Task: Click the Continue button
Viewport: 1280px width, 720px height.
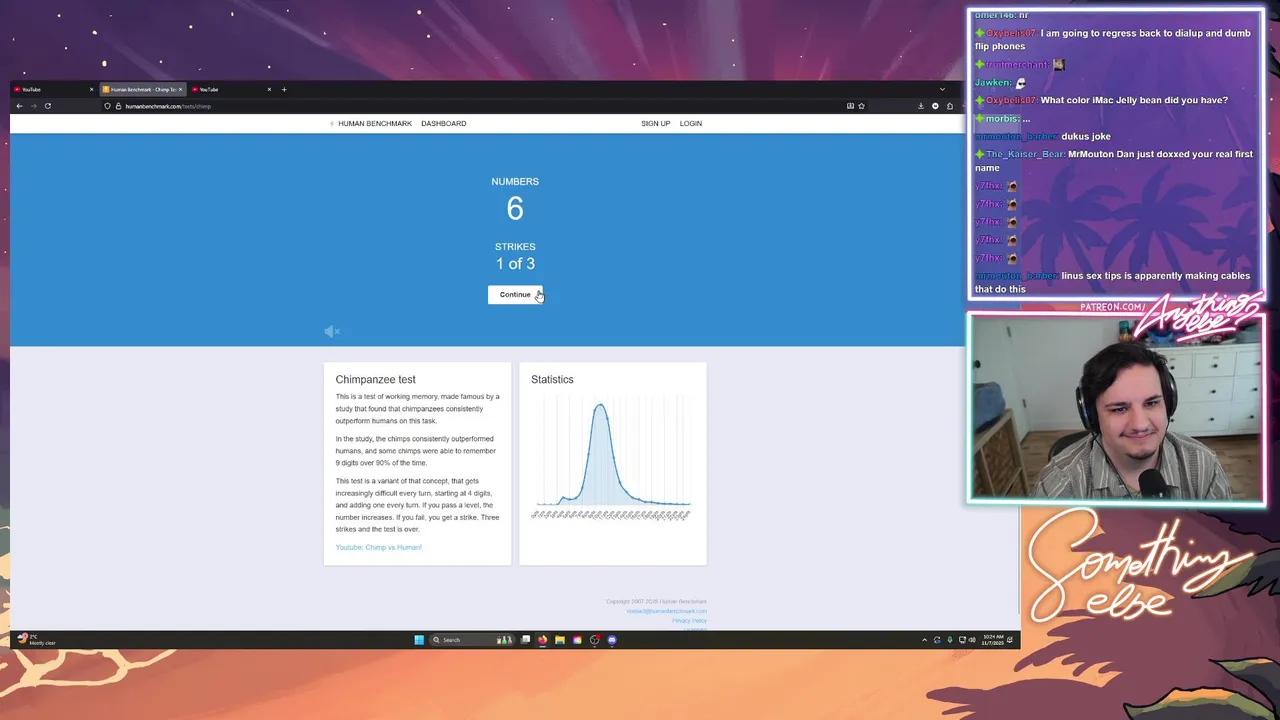Action: (x=515, y=294)
